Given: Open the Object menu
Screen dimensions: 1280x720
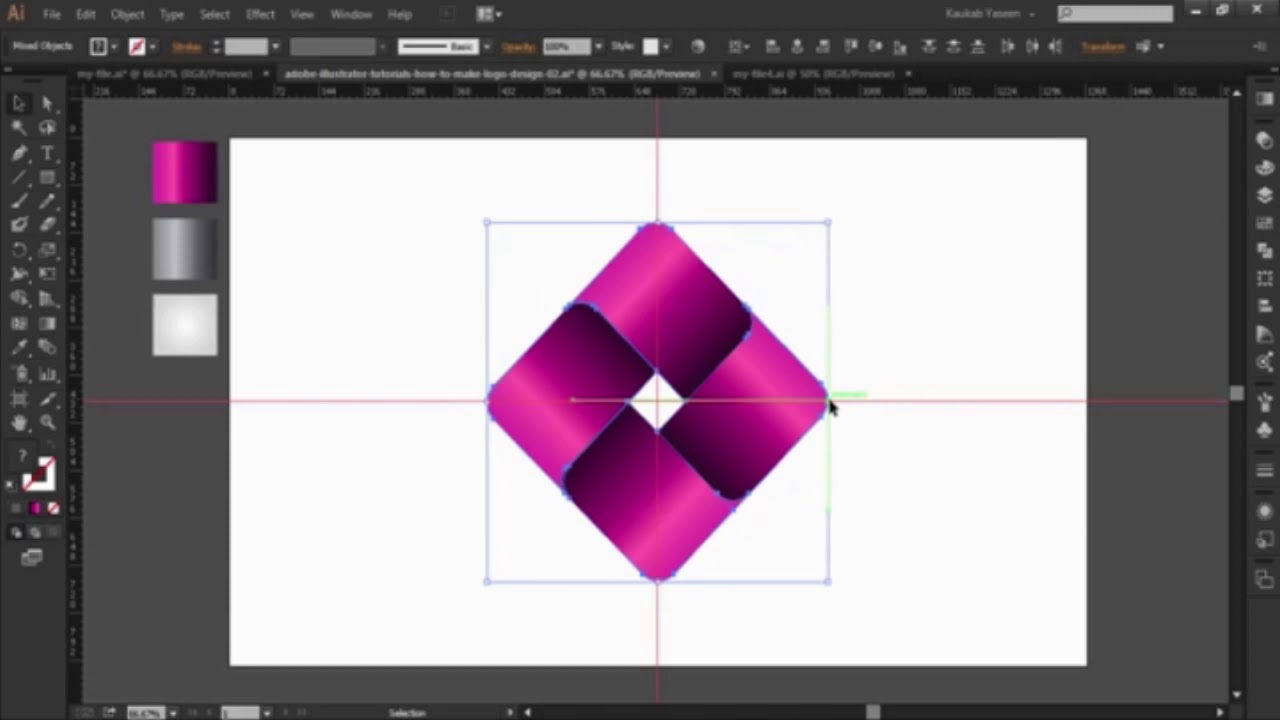Looking at the screenshot, I should [127, 15].
